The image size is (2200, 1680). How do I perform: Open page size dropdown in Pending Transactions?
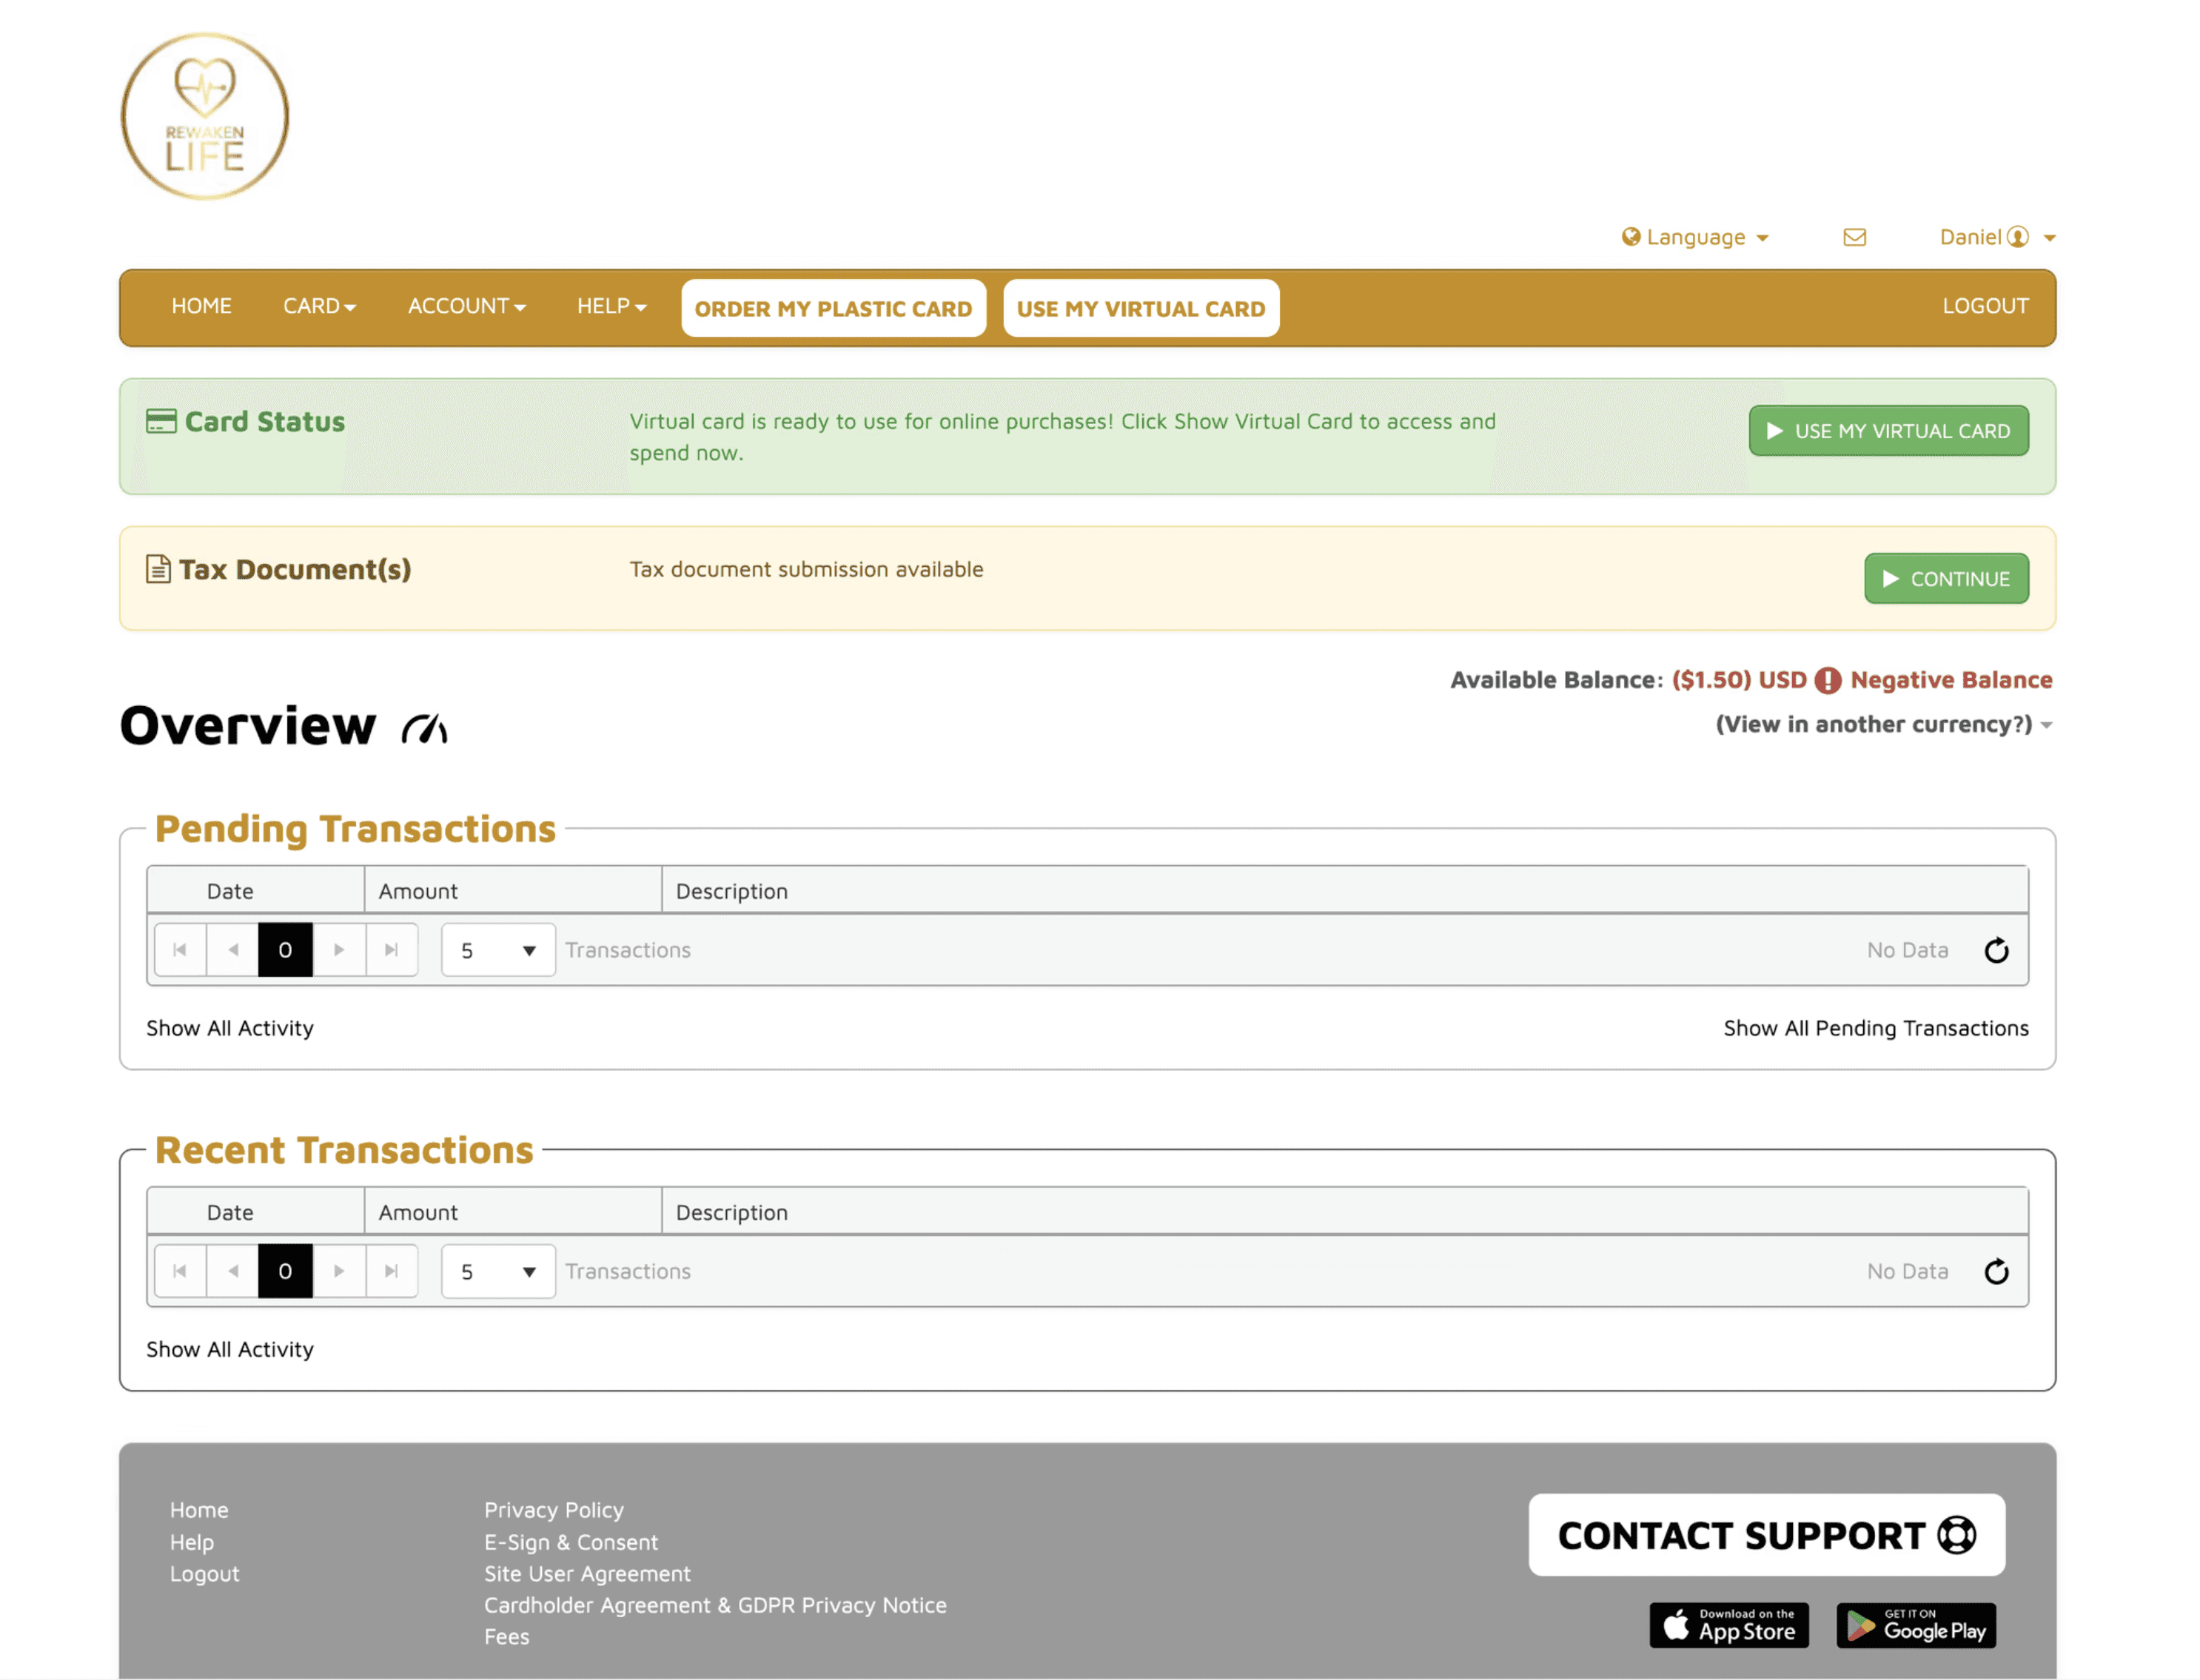coord(498,950)
